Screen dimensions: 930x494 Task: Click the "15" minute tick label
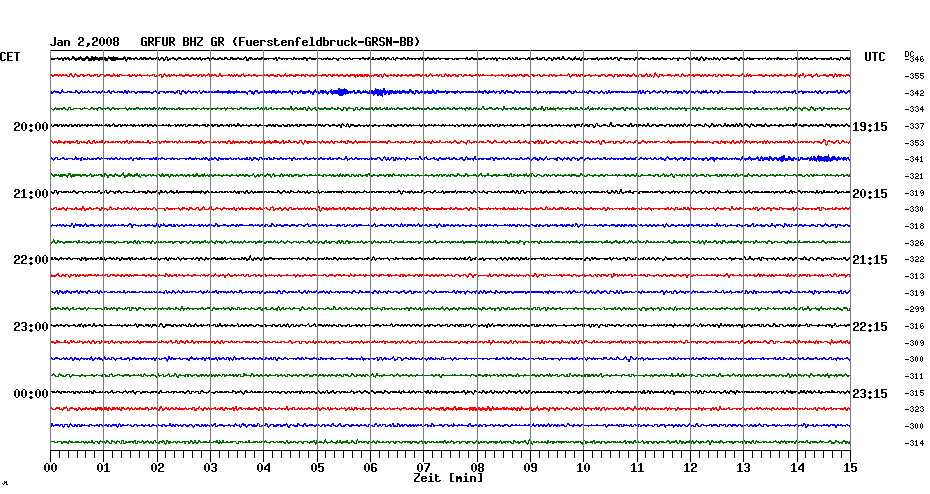(x=850, y=468)
